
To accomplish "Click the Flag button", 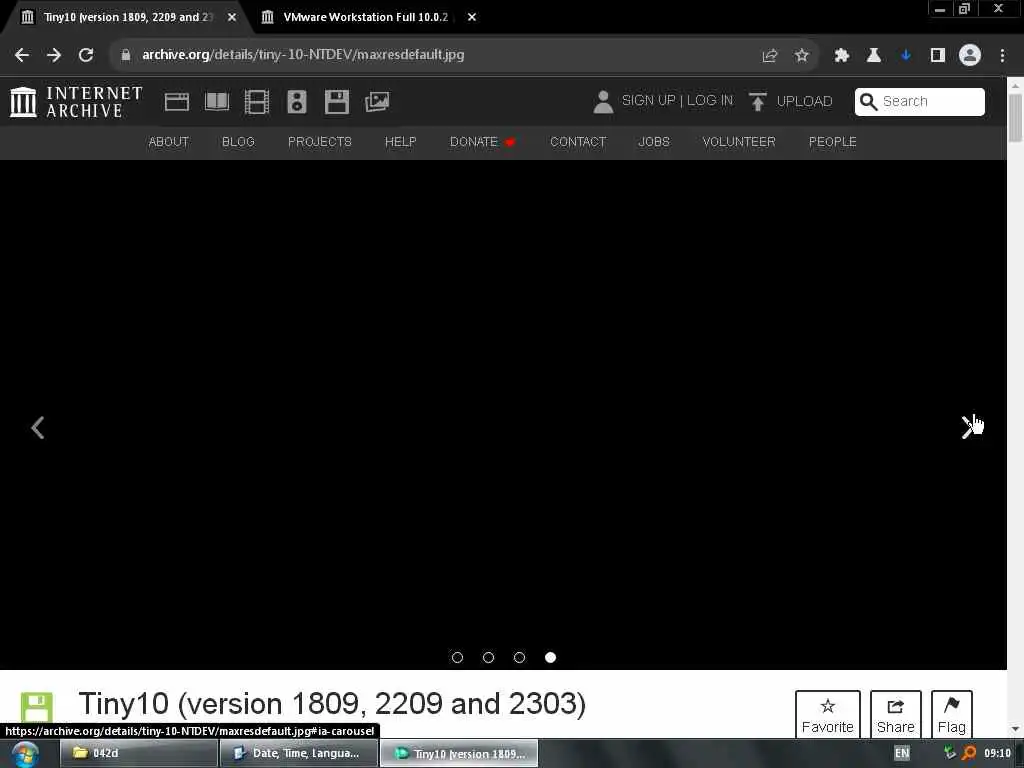I will [952, 714].
